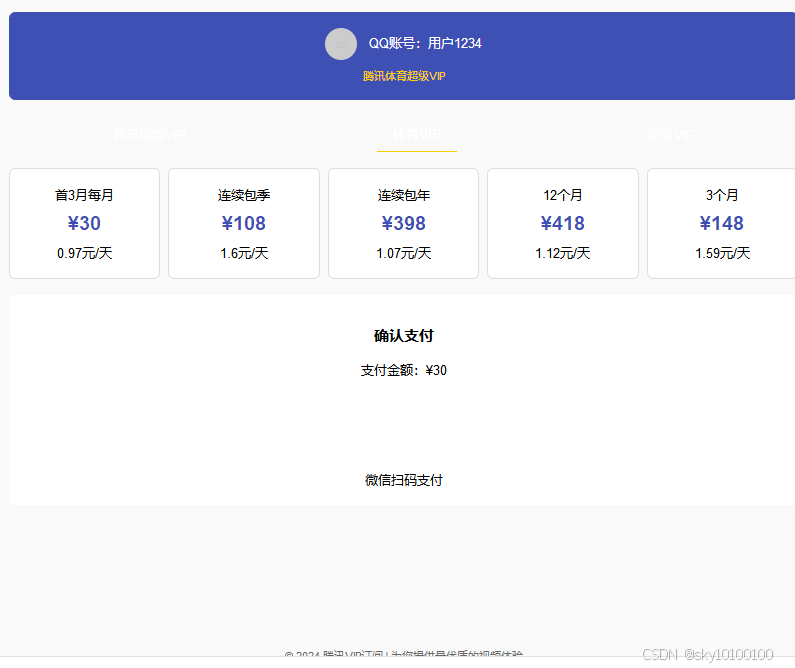Choose the 首3月每月 ¥30 plan card
This screenshot has width=795, height=668.
pyautogui.click(x=85, y=224)
